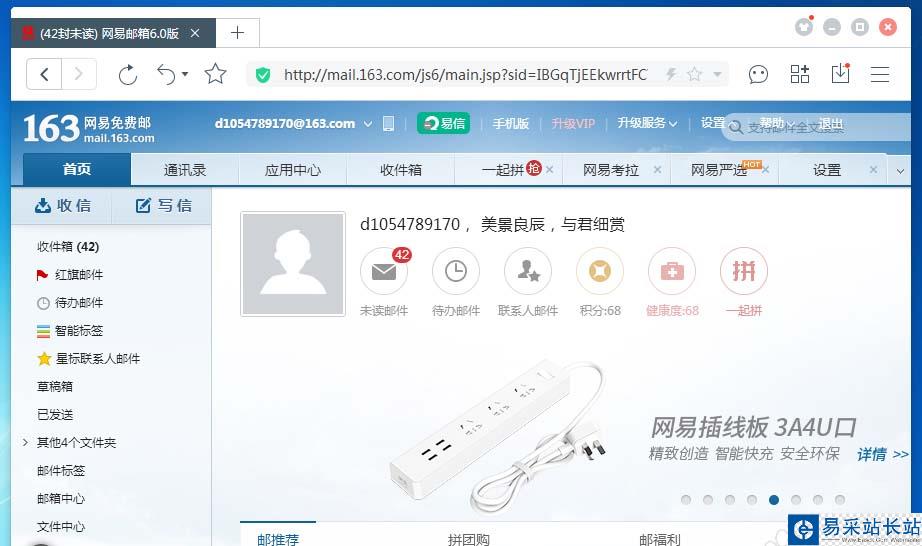Close the 网易邮箱6.0版 browser tab
This screenshot has width=922, height=546.
pos(195,34)
